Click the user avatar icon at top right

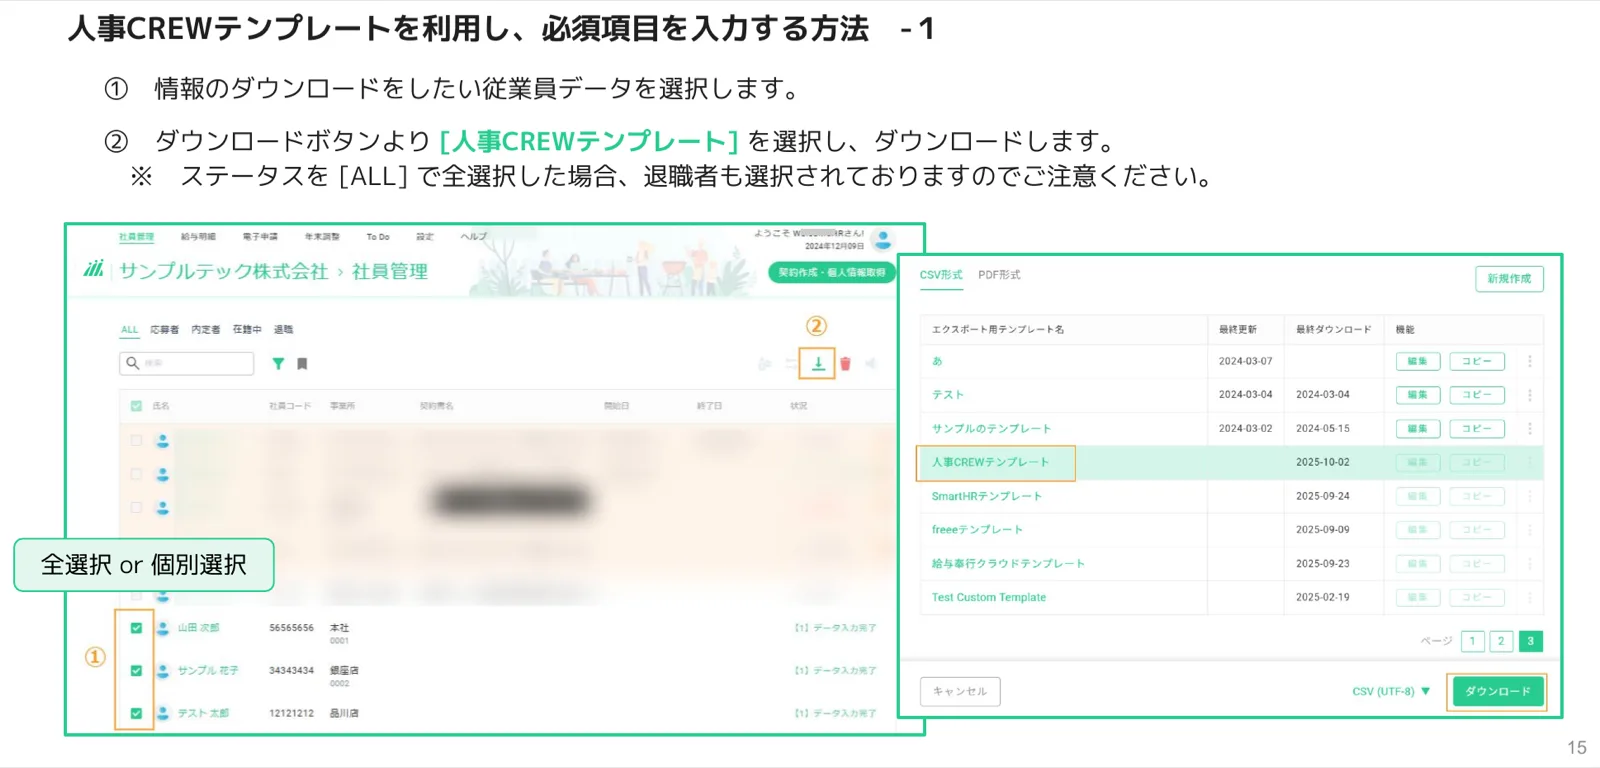point(883,239)
